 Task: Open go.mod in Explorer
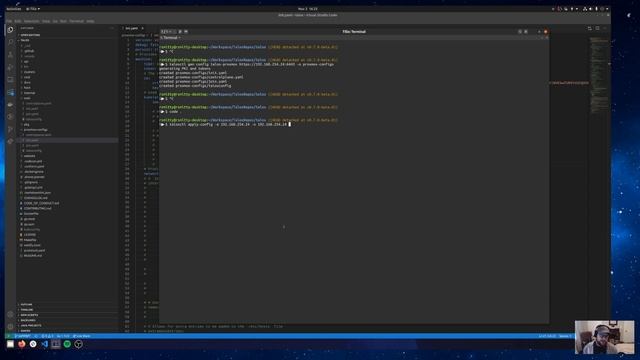point(29,219)
